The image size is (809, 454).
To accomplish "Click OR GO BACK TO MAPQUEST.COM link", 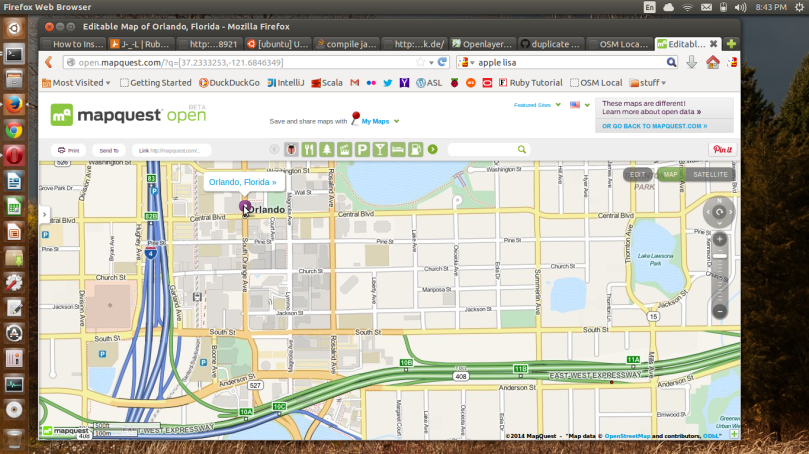I will [x=654, y=126].
